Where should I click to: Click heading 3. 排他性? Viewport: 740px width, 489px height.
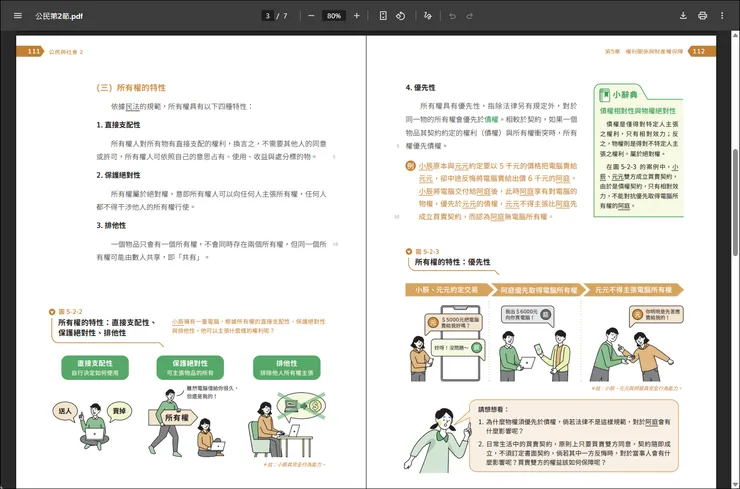click(x=111, y=226)
